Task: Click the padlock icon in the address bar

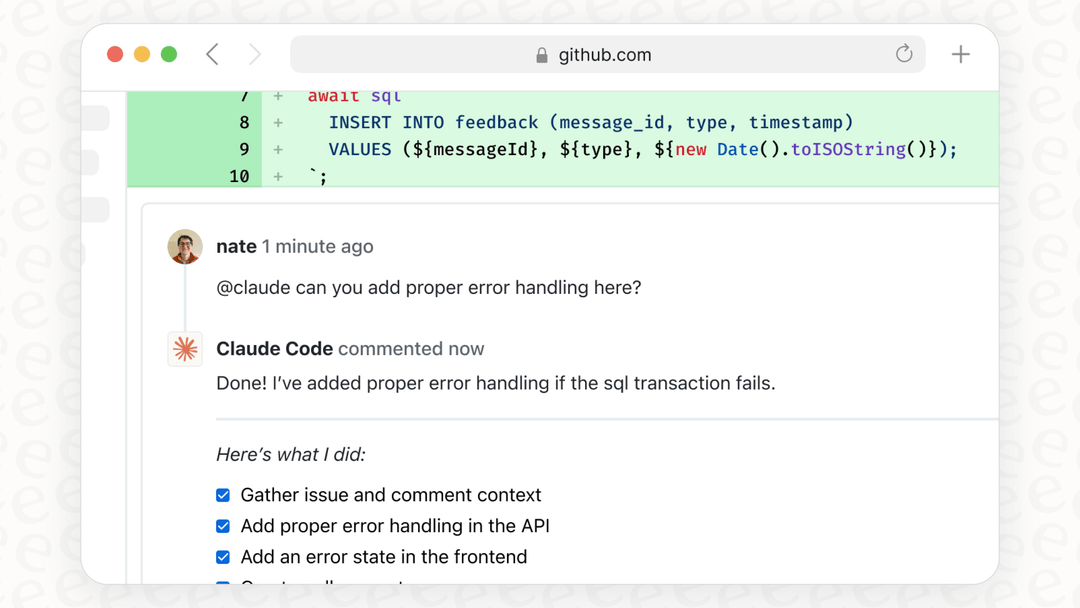Action: click(x=541, y=55)
